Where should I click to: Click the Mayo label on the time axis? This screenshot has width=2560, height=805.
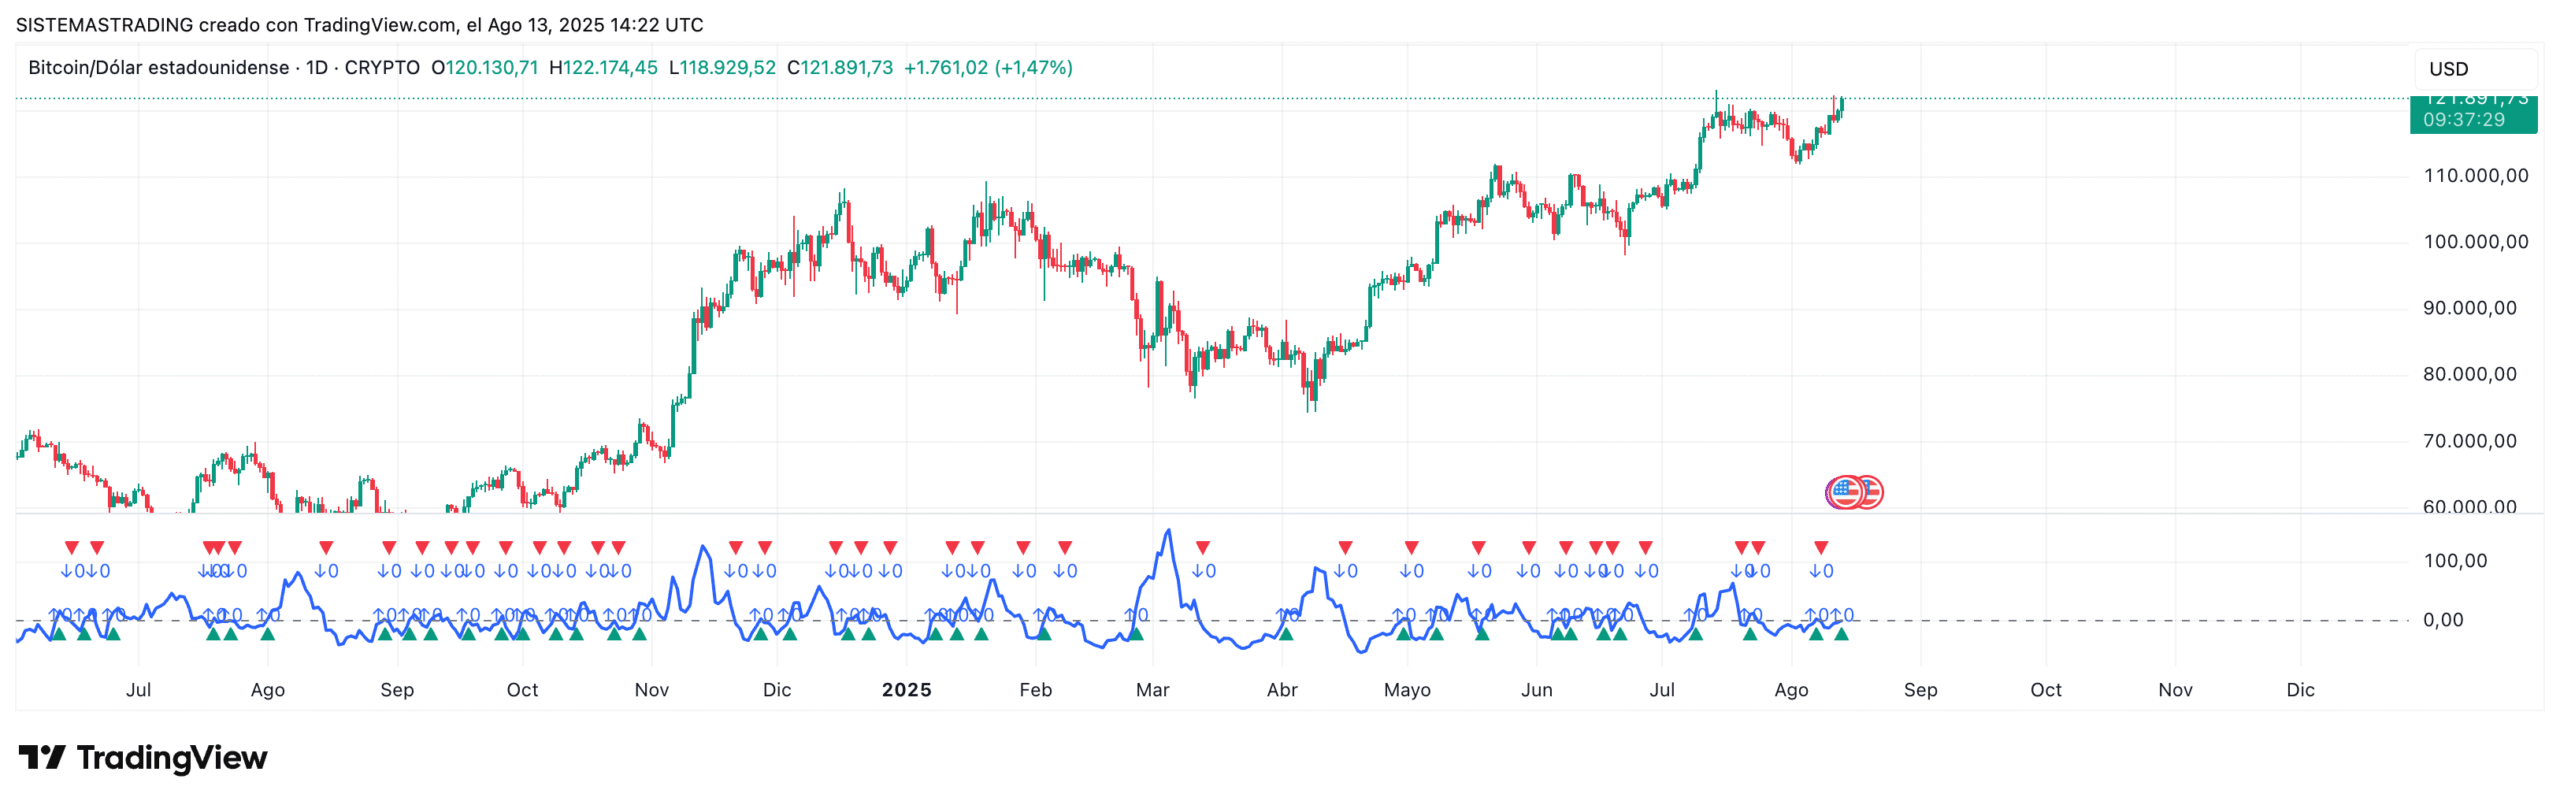pos(1406,689)
